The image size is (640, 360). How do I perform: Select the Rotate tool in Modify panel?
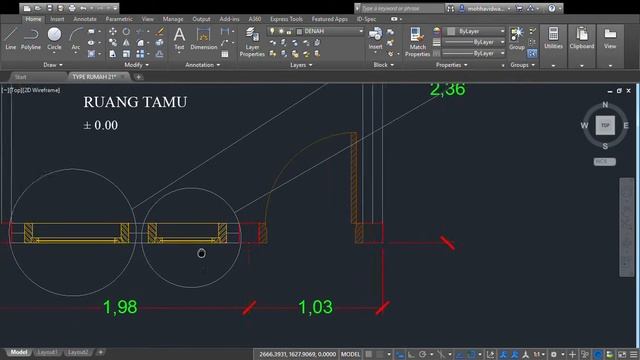[126, 31]
